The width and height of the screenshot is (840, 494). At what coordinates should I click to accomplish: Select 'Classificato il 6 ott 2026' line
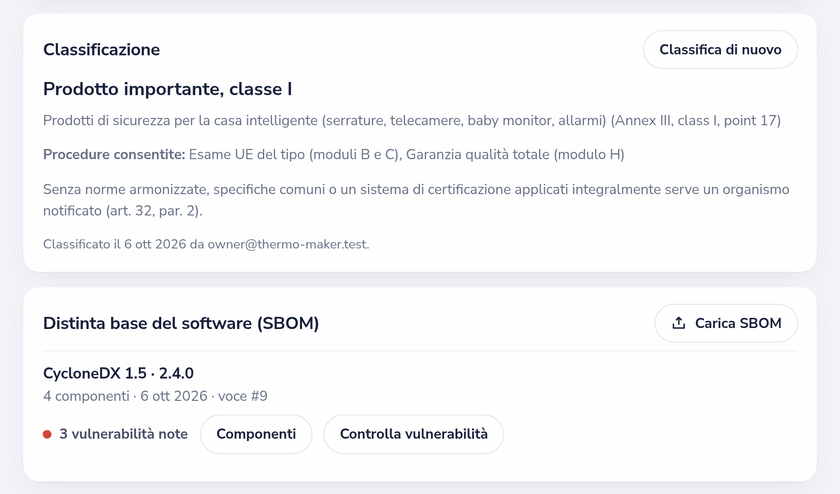coord(206,244)
